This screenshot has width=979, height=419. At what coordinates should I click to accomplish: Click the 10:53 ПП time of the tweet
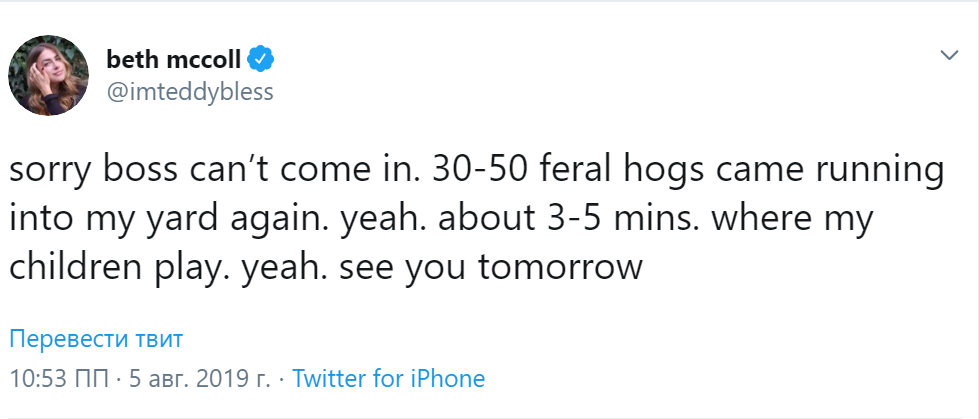pos(59,378)
